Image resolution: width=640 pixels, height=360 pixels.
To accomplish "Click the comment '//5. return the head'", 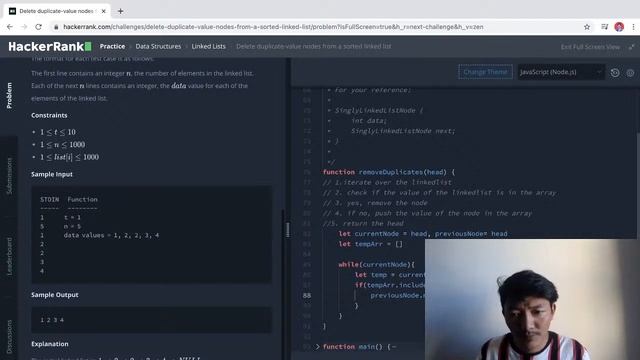I will (x=363, y=224).
